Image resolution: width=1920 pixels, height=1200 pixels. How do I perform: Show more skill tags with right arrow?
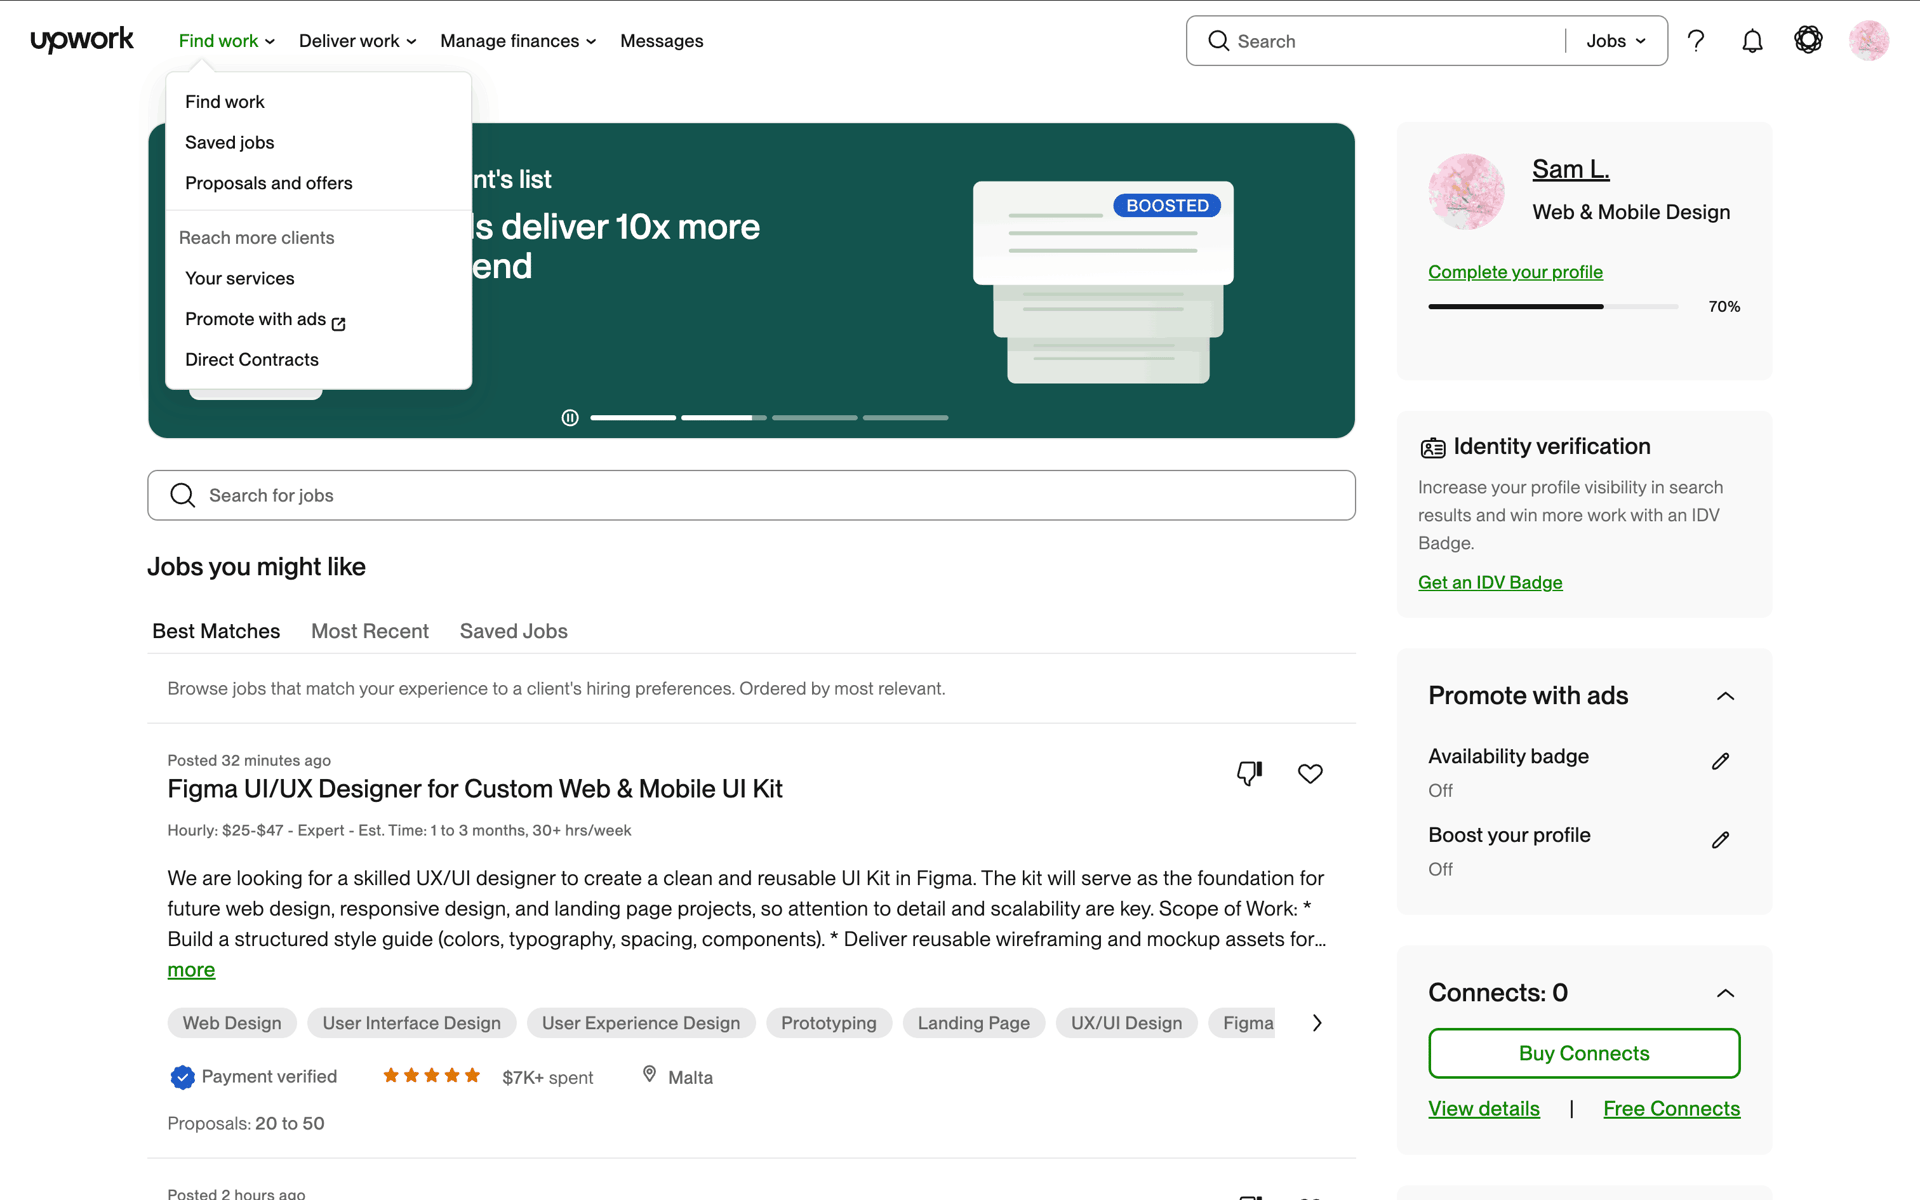click(1317, 1023)
